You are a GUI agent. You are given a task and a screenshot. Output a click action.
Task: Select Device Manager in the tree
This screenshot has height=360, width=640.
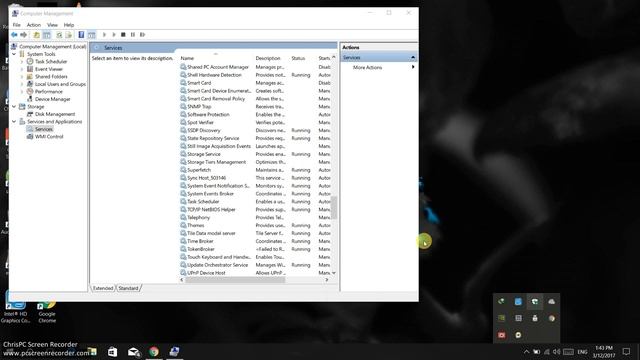pos(52,99)
